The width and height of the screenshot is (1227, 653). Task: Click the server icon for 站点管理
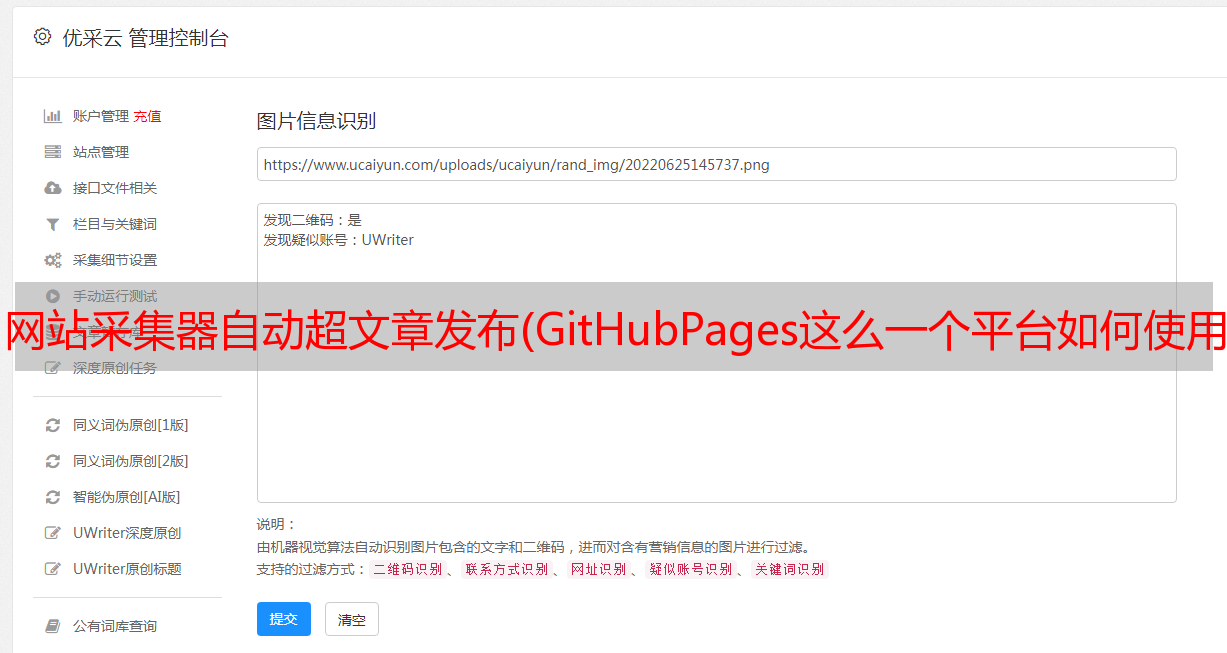coord(53,152)
